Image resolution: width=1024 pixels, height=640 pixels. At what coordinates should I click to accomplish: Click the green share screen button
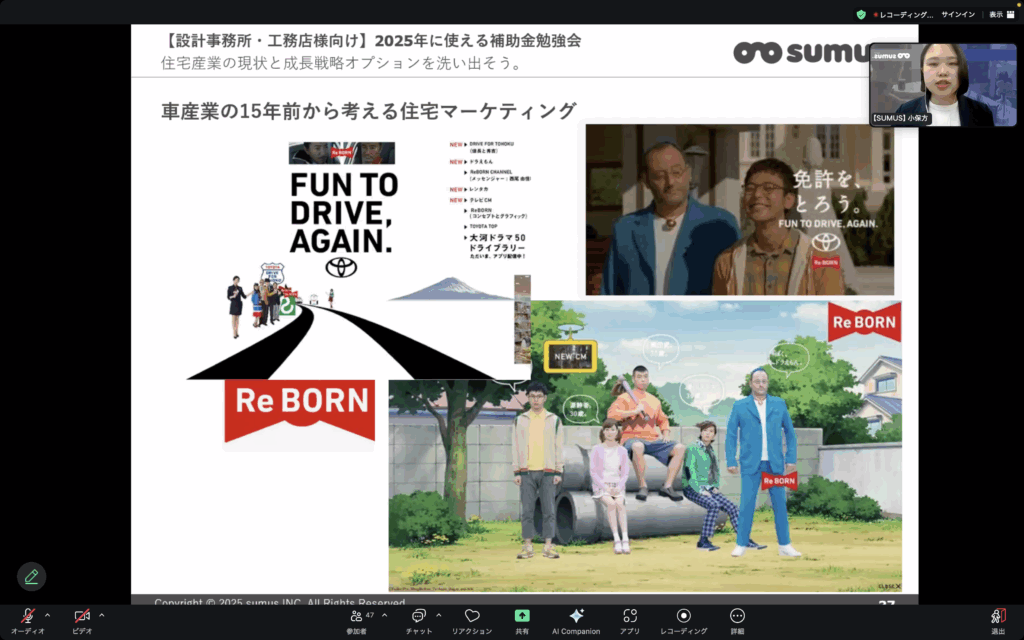pos(522,621)
